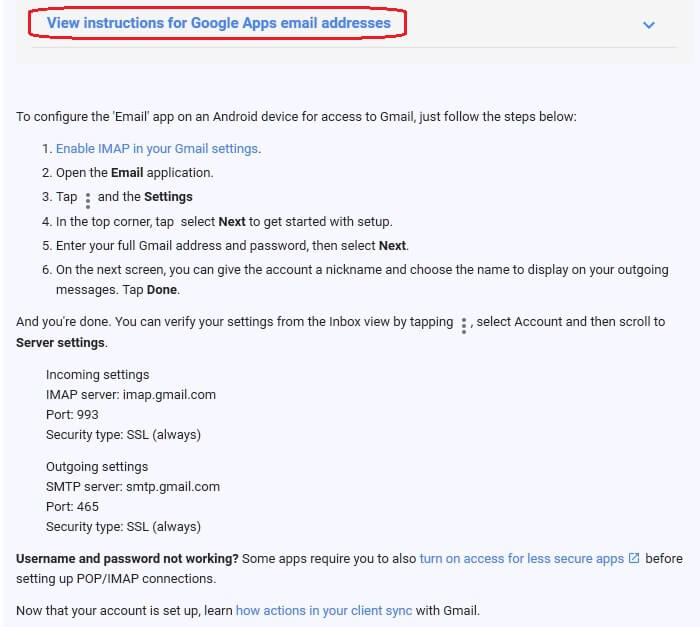Viewport: 700px width, 627px height.
Task: Expand the chevron beside Google Apps instructions
Action: point(649,25)
